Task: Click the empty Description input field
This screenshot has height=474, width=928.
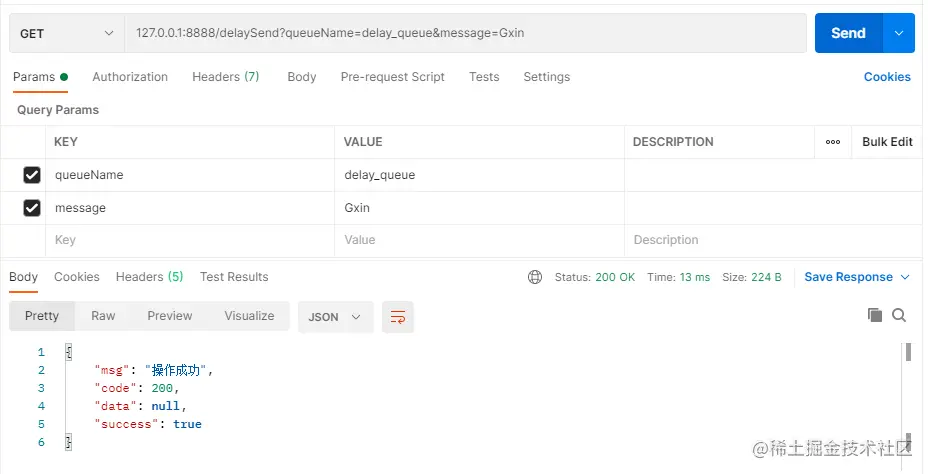Action: click(x=774, y=240)
